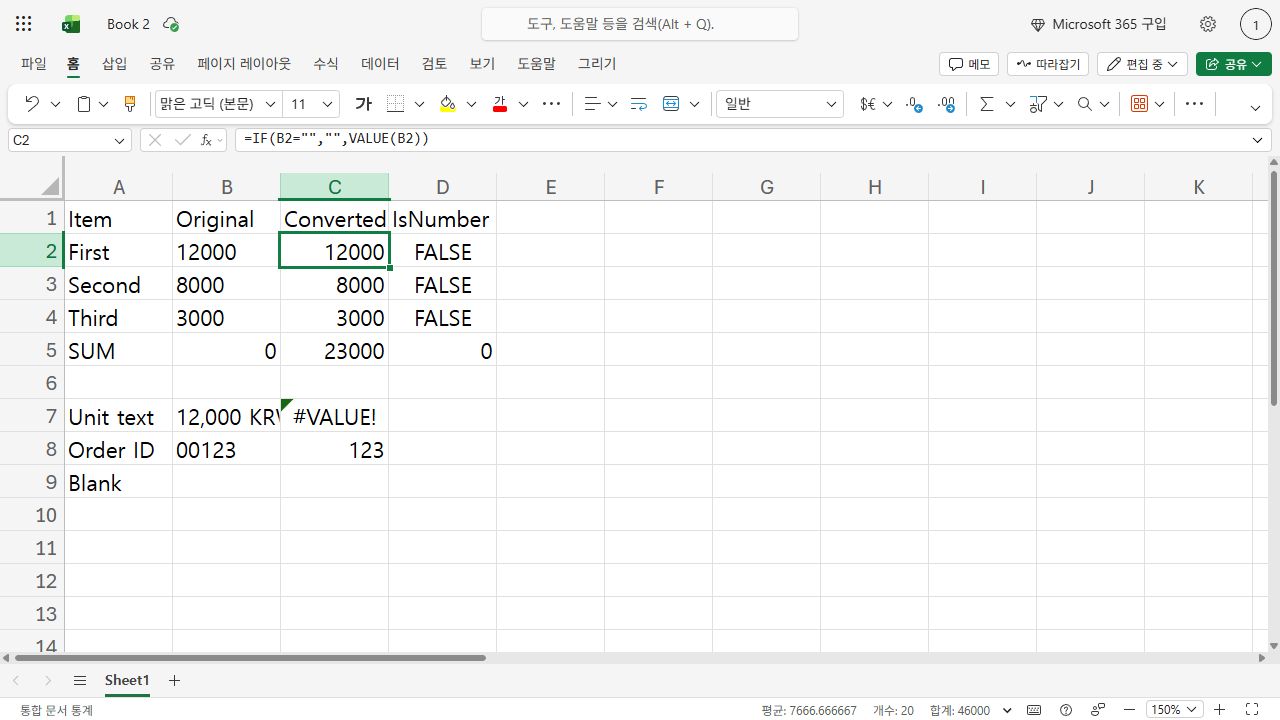
Task: Apply the red font color
Action: (x=500, y=104)
